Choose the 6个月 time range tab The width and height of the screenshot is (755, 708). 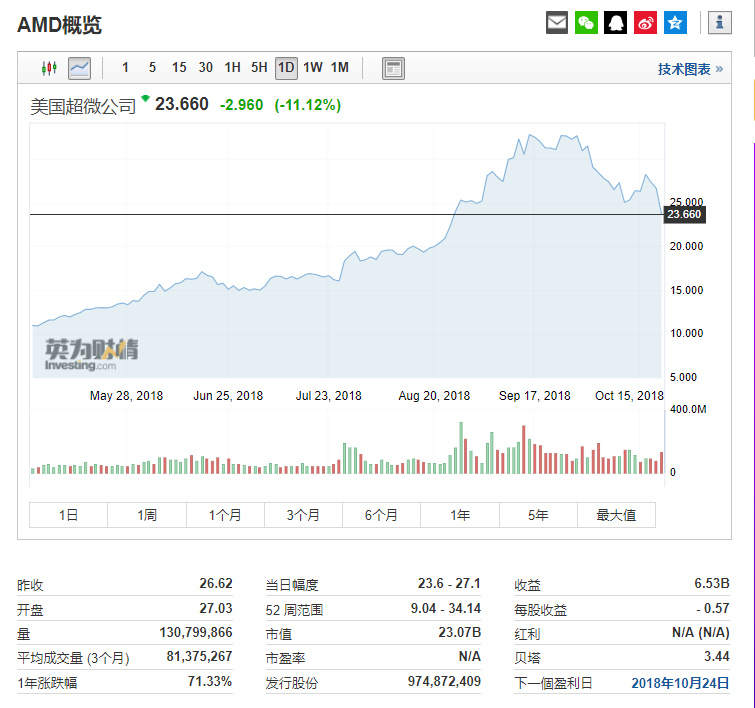(381, 515)
